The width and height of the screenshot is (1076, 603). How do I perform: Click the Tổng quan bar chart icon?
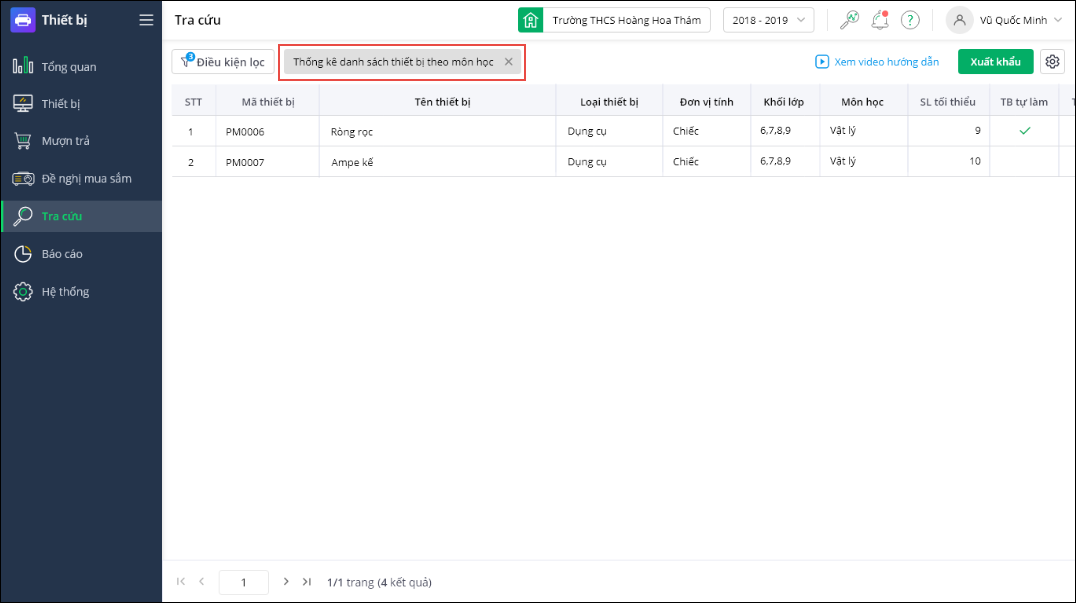[23, 66]
